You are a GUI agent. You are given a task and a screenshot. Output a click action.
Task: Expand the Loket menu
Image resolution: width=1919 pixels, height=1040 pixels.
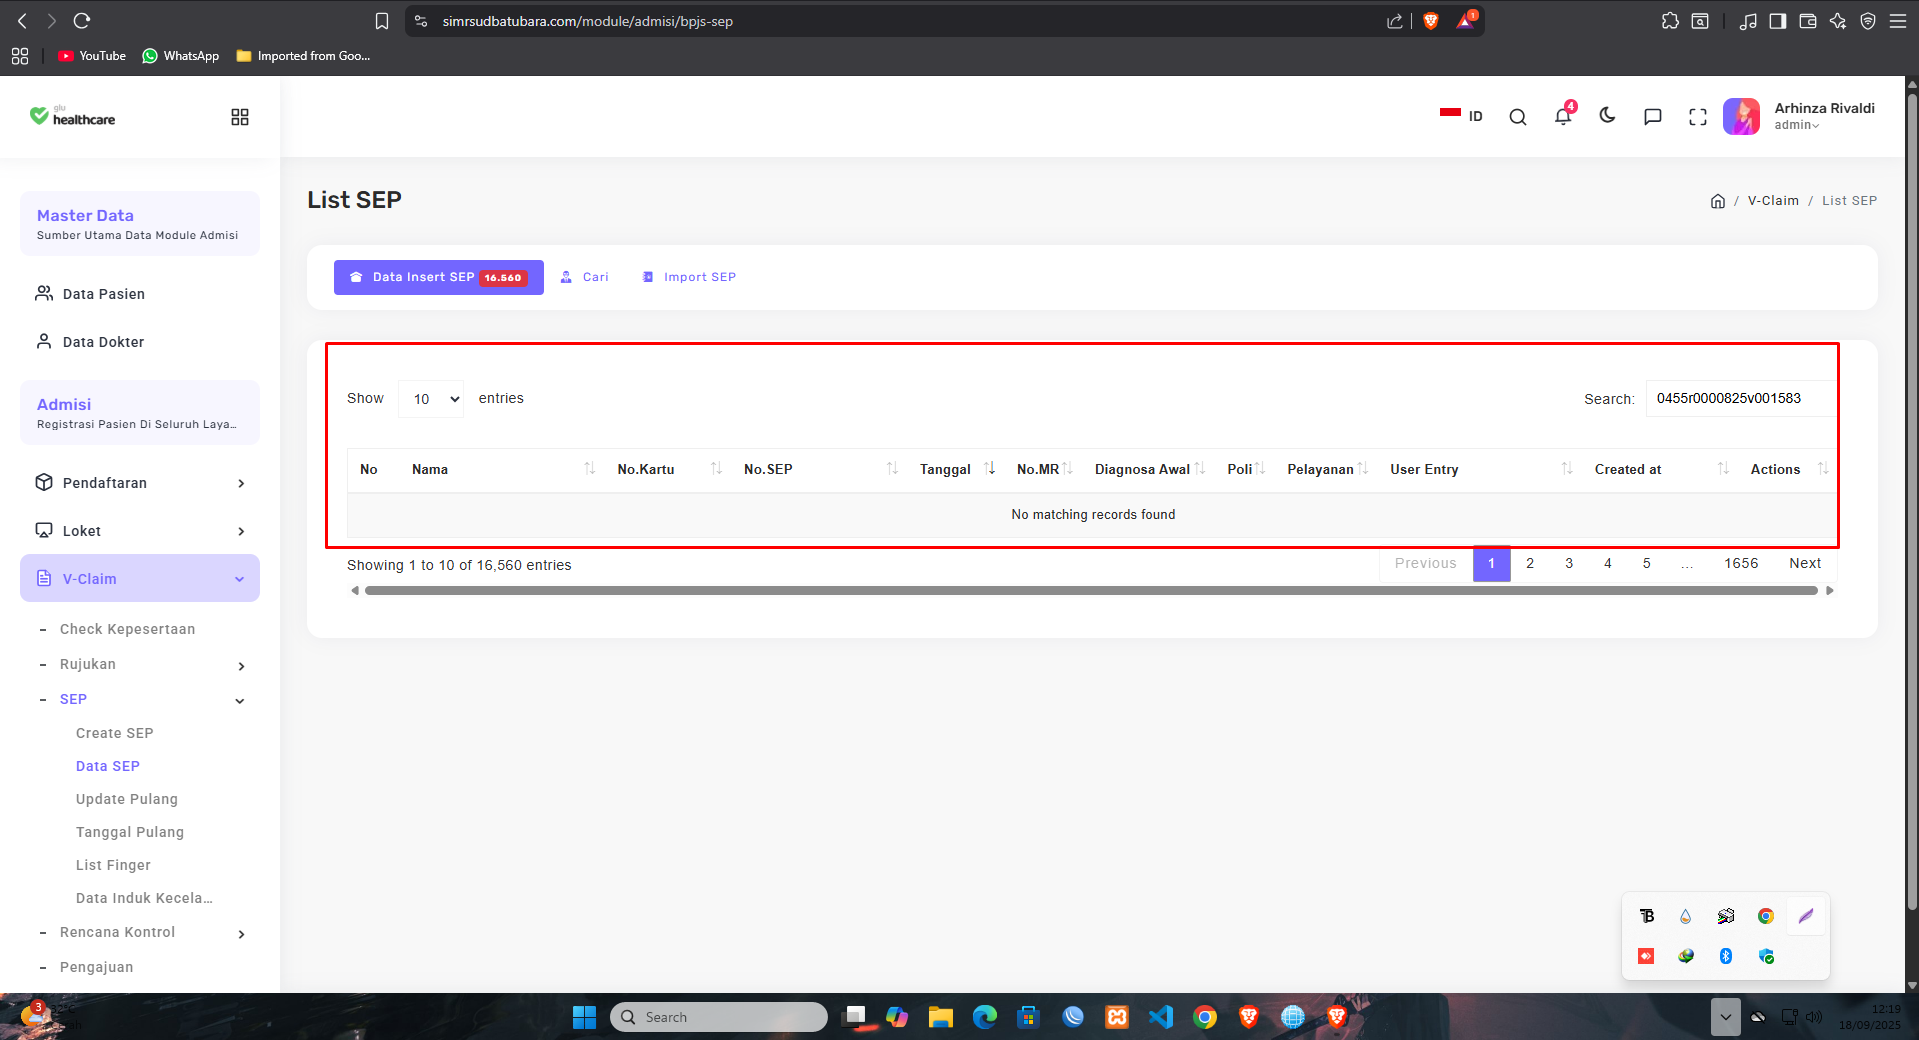pyautogui.click(x=140, y=531)
